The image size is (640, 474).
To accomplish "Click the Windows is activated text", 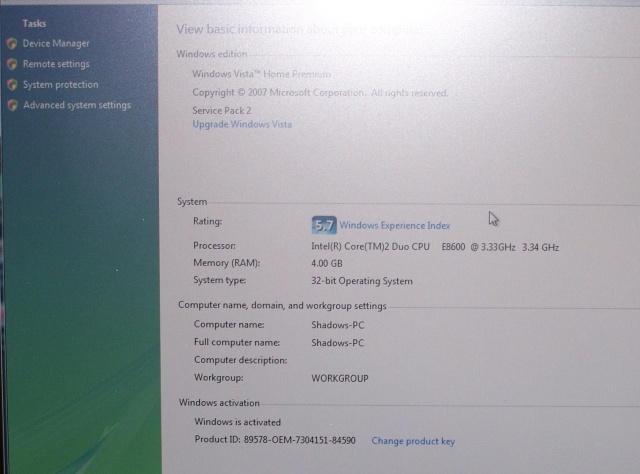I will [238, 422].
